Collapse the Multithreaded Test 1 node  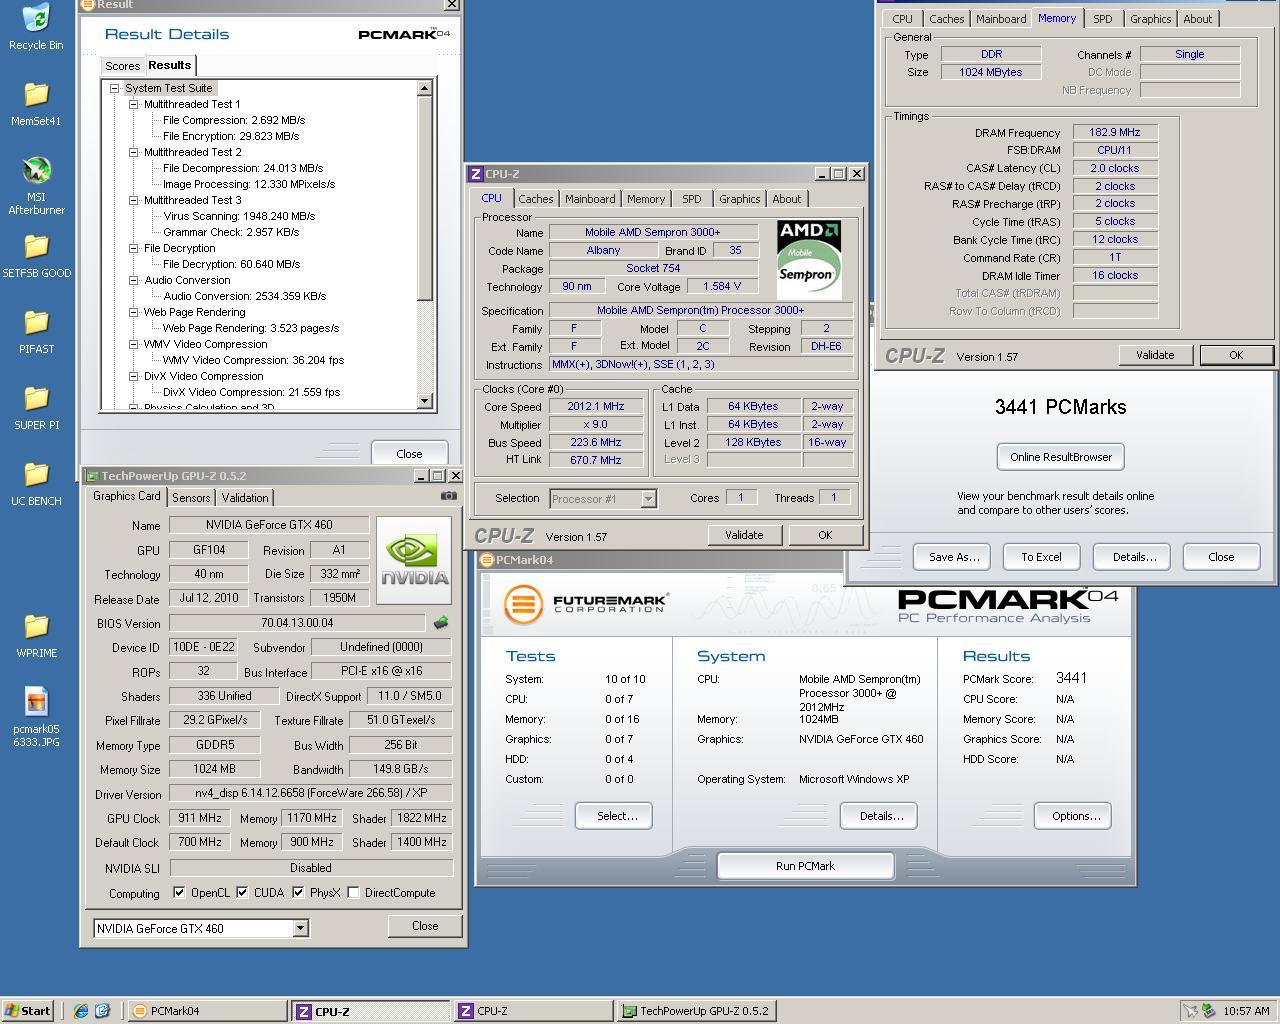(133, 104)
